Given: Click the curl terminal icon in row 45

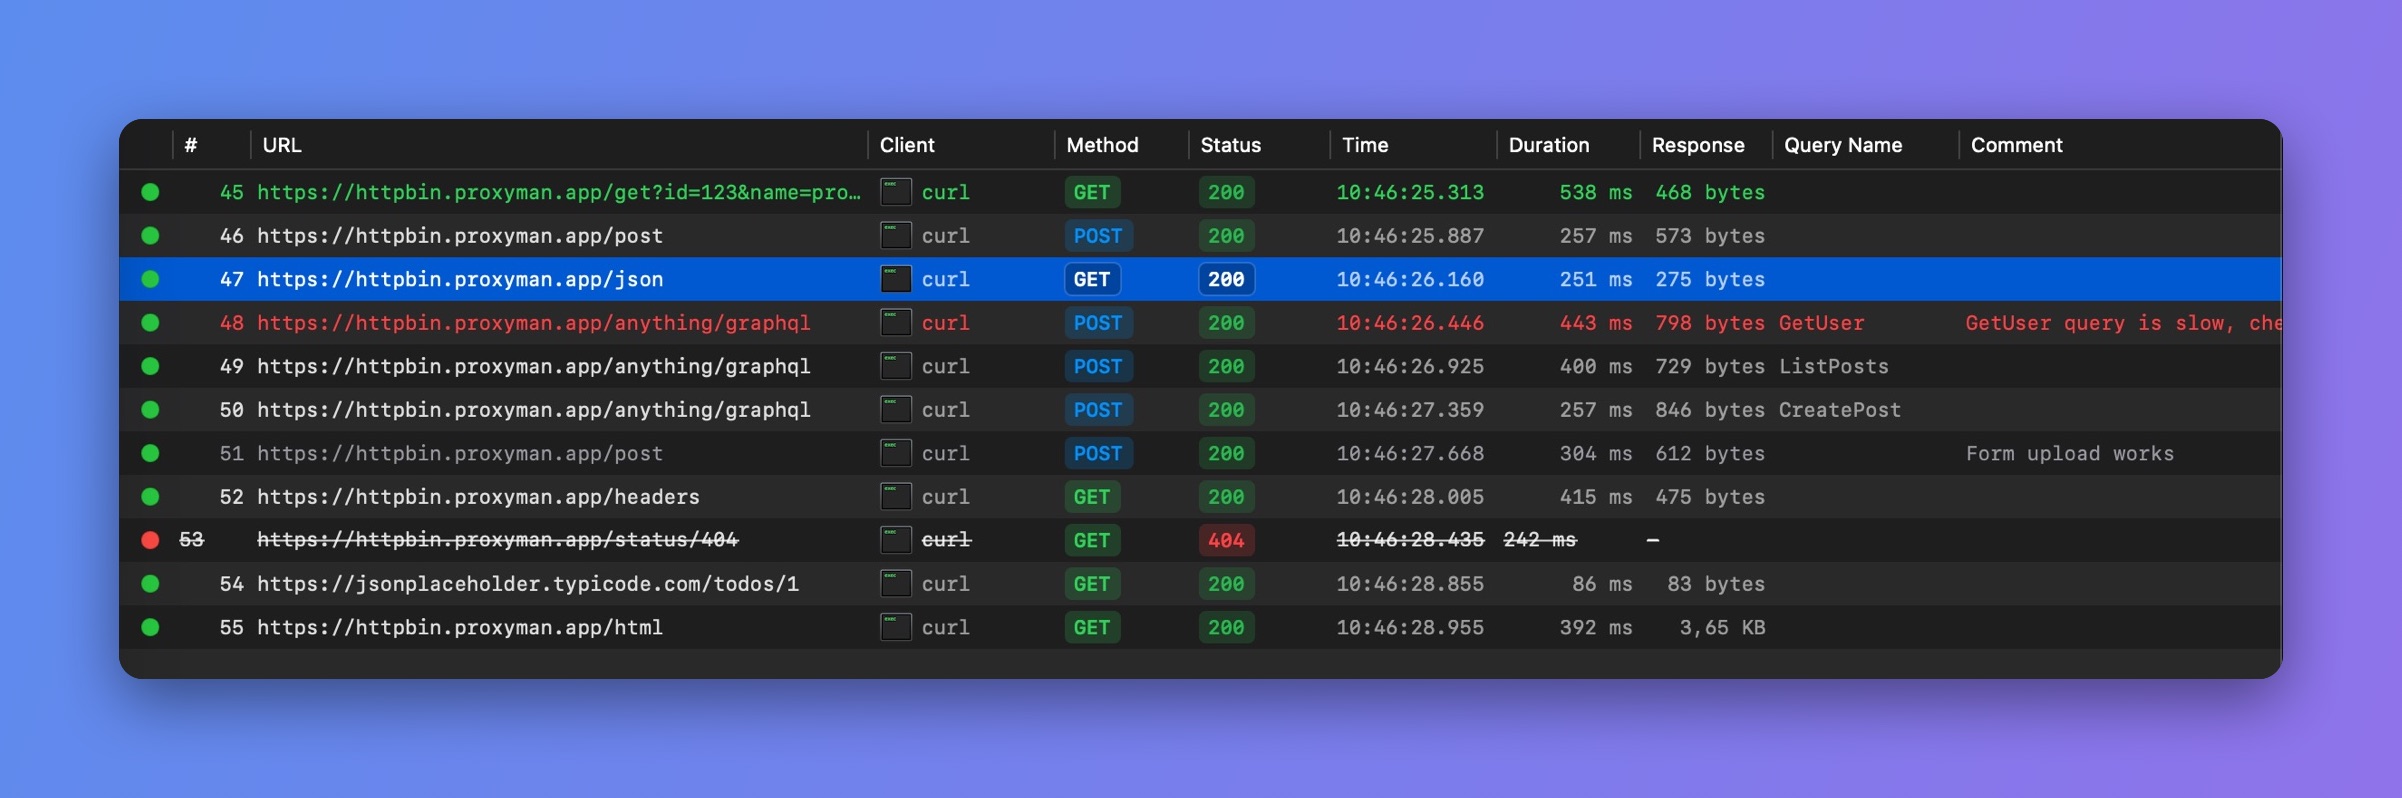Looking at the screenshot, I should [895, 192].
